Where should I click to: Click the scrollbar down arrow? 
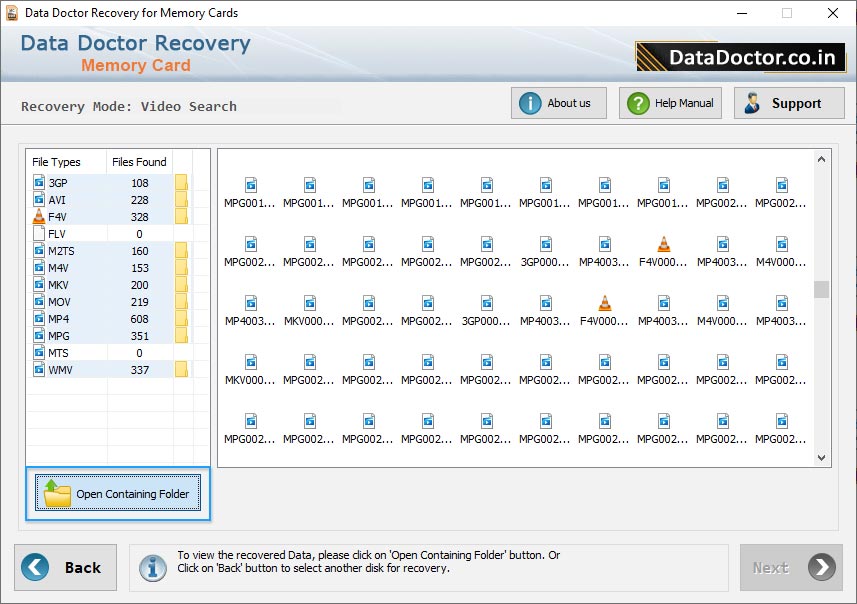[x=821, y=457]
